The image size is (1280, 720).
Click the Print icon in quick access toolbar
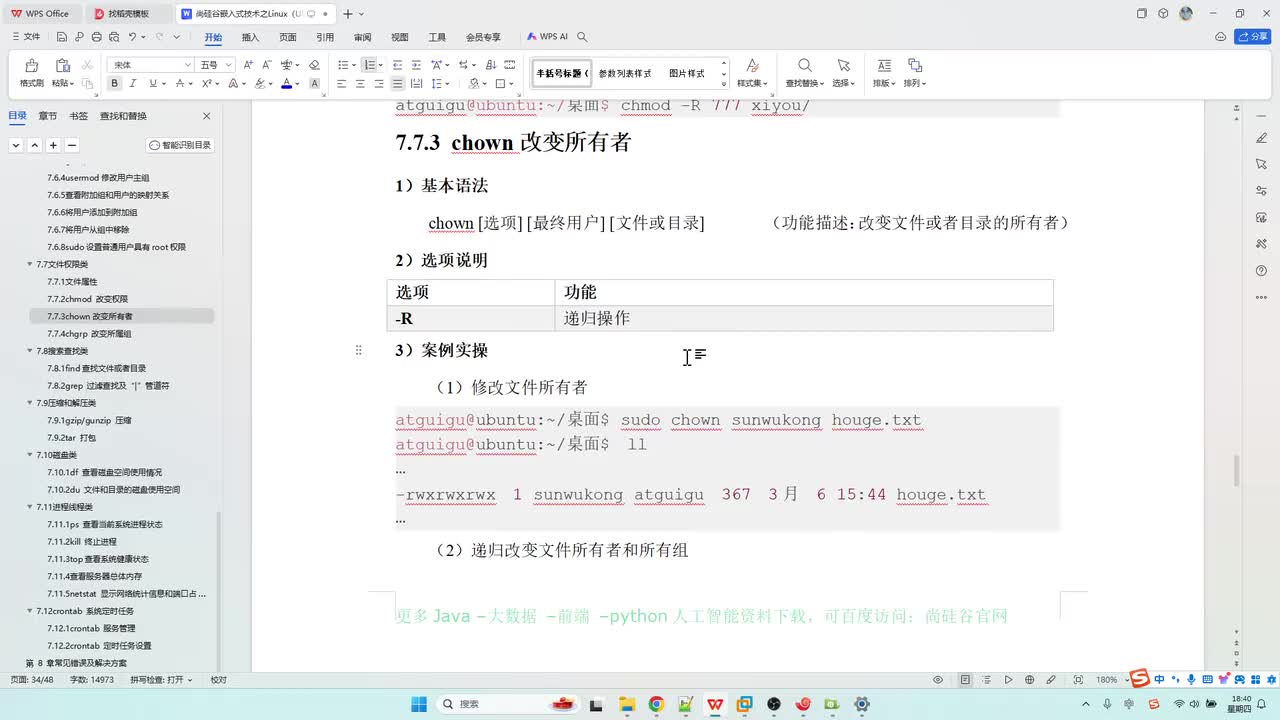coord(96,37)
